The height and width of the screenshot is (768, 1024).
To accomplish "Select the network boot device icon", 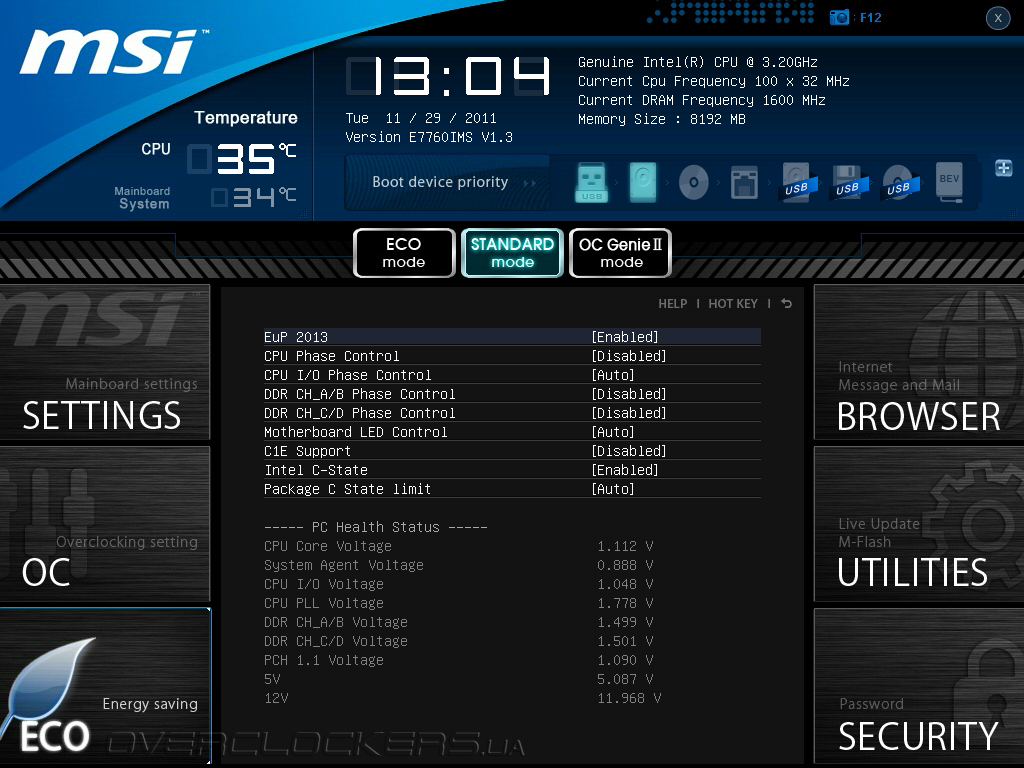I will coord(744,182).
